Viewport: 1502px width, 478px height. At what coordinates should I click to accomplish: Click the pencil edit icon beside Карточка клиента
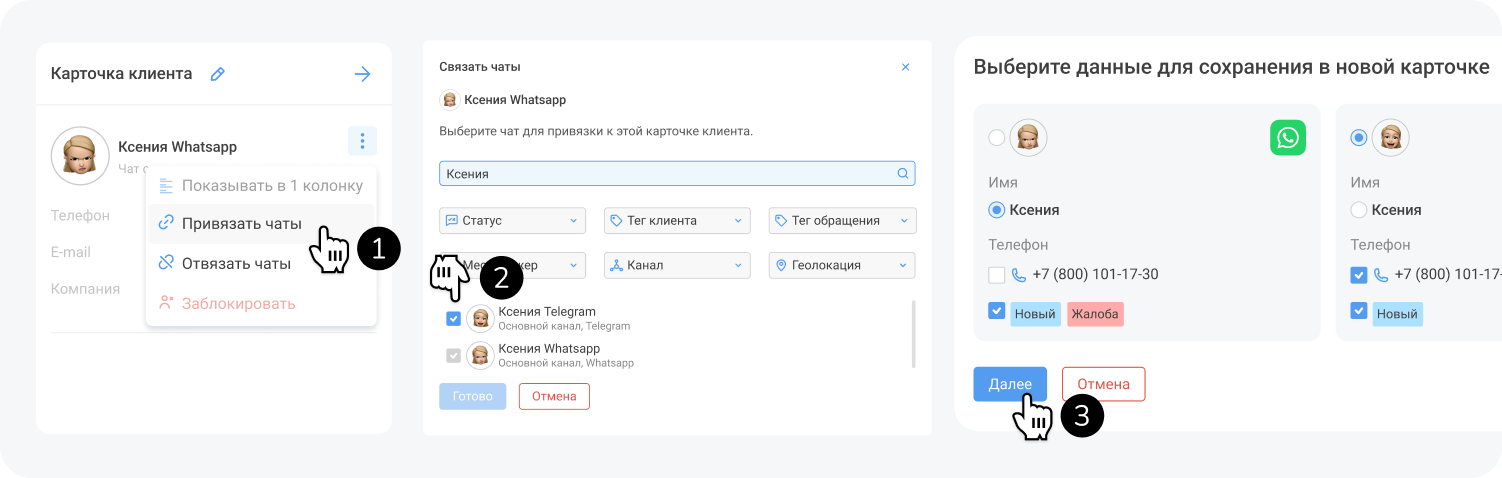click(x=217, y=74)
